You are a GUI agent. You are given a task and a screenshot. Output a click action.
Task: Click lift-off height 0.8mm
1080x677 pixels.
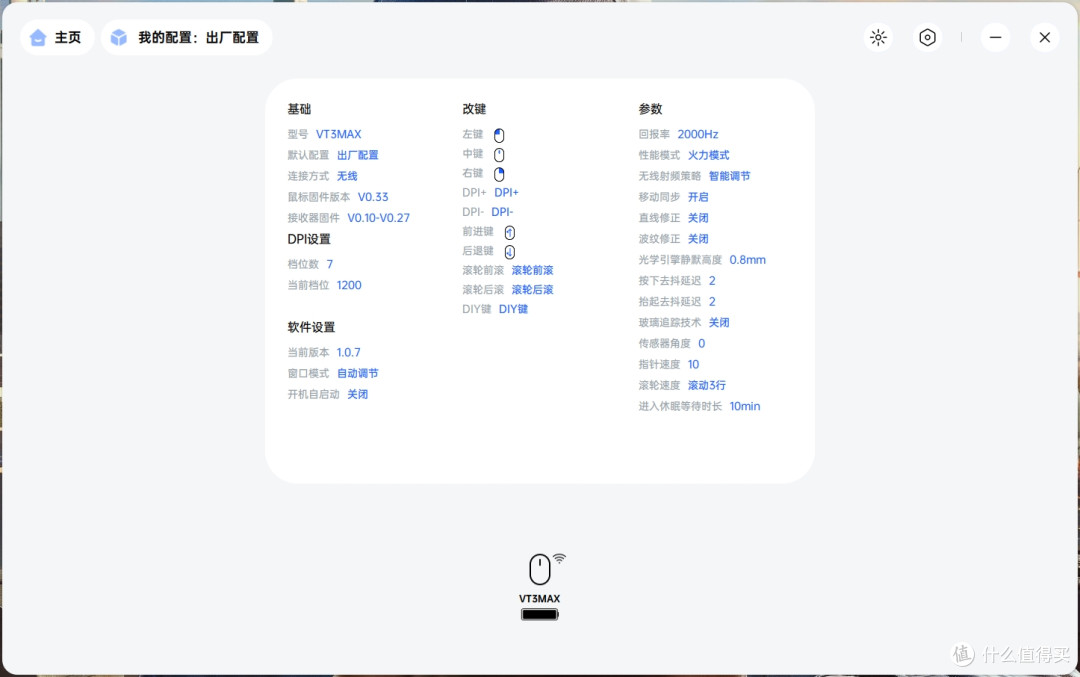click(747, 260)
